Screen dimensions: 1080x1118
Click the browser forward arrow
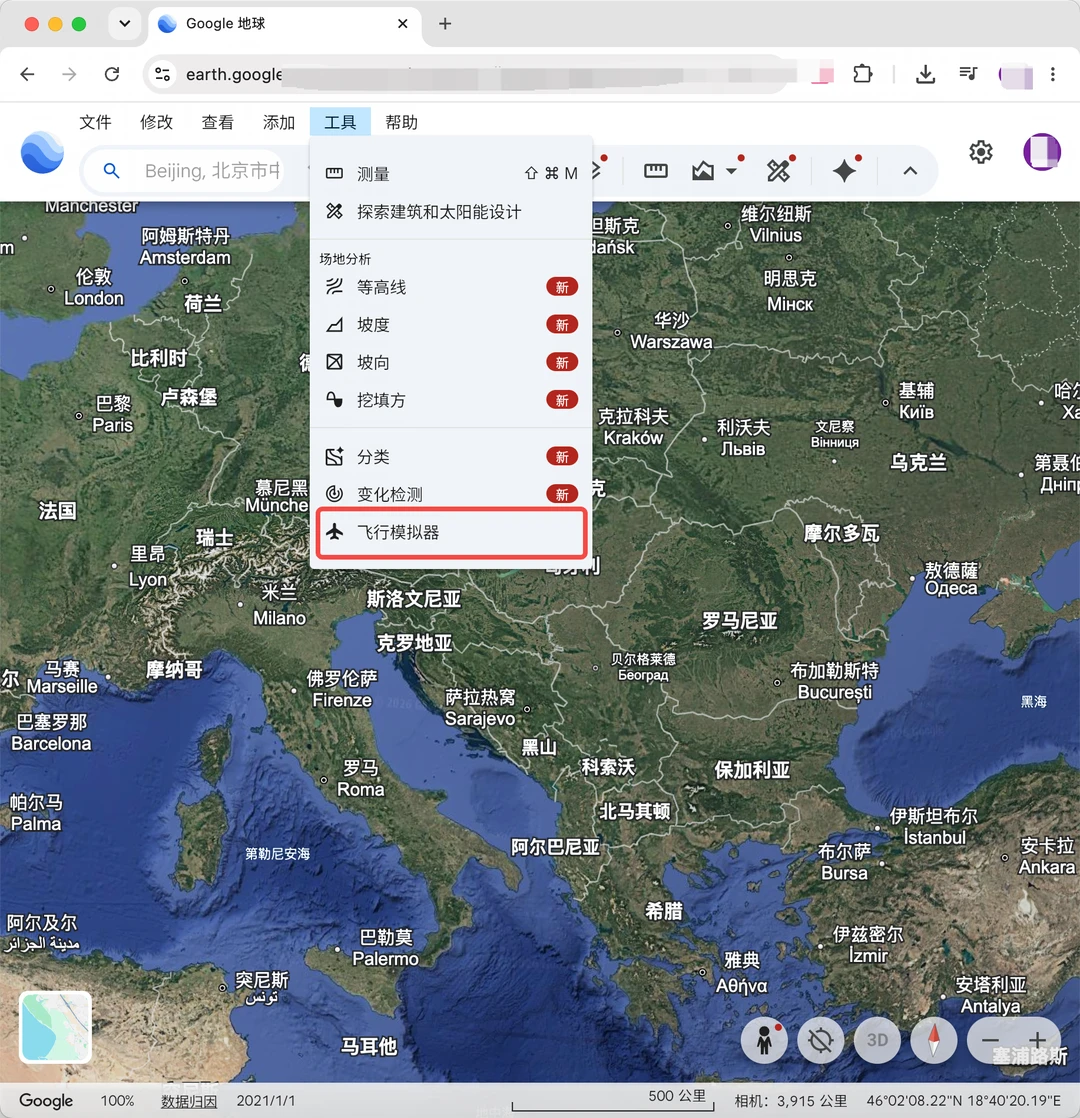(69, 73)
